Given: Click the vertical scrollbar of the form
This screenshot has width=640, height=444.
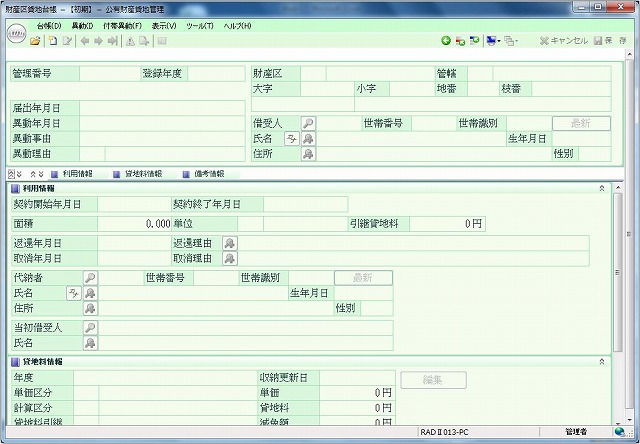Looking at the screenshot, I should 617,300.
